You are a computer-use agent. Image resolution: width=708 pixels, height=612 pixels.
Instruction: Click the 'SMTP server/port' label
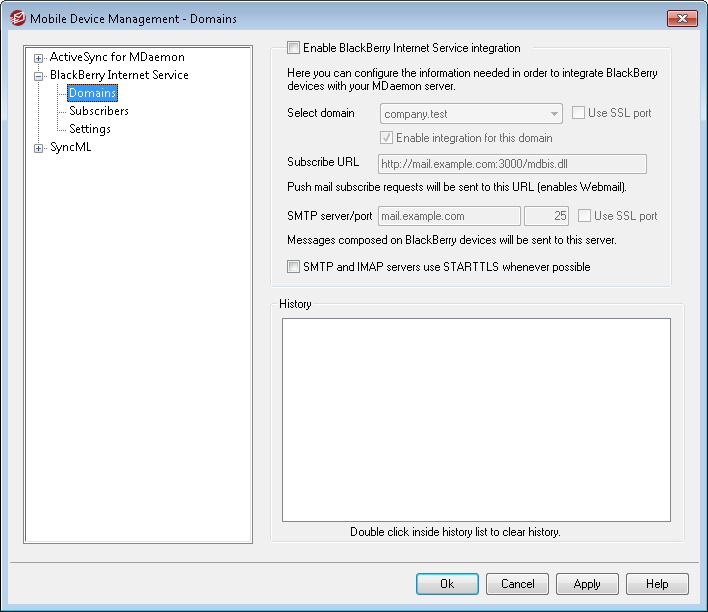pyautogui.click(x=330, y=216)
